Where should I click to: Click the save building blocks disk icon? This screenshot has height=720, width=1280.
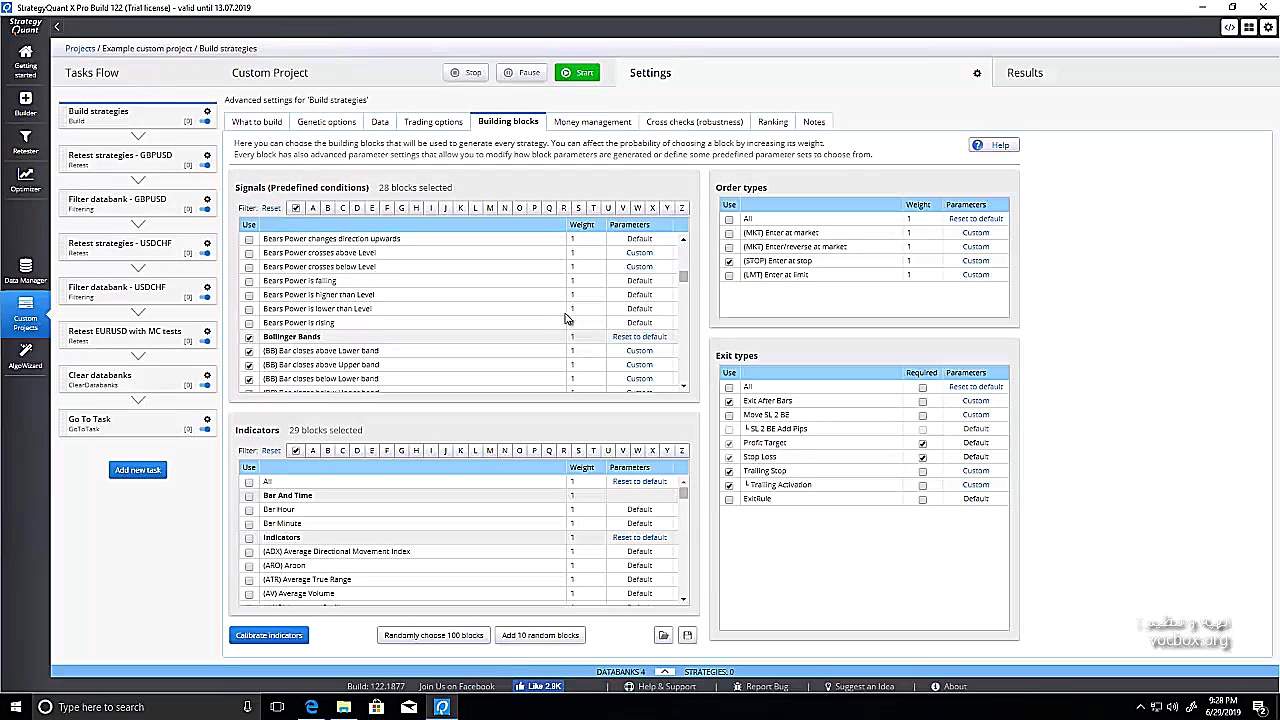point(687,635)
